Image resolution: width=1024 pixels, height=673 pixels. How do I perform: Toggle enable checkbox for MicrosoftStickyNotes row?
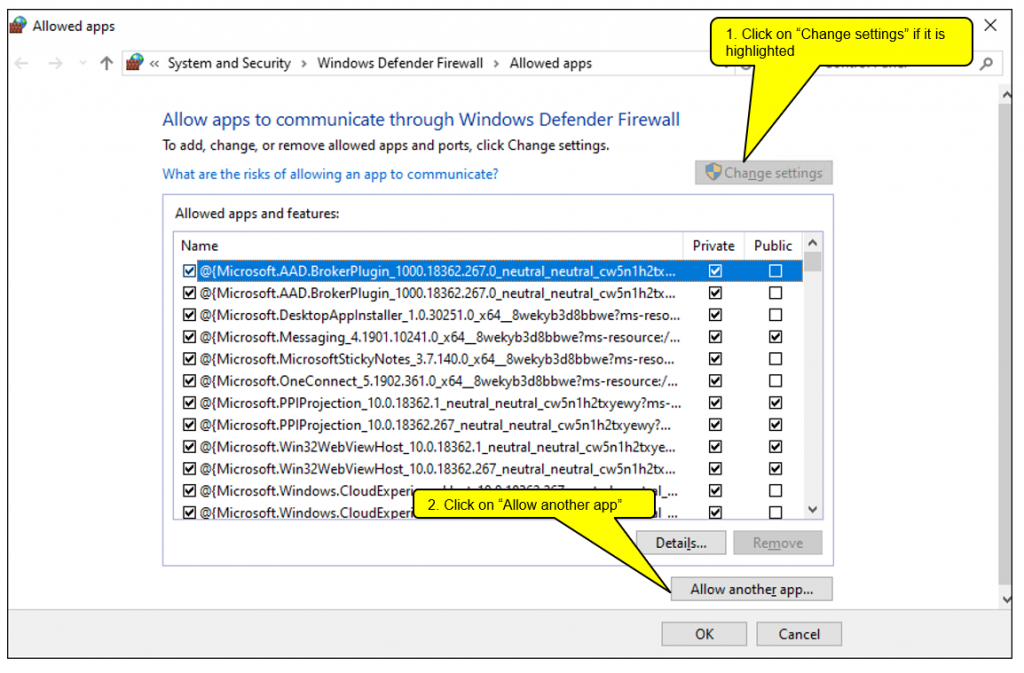pyautogui.click(x=189, y=359)
